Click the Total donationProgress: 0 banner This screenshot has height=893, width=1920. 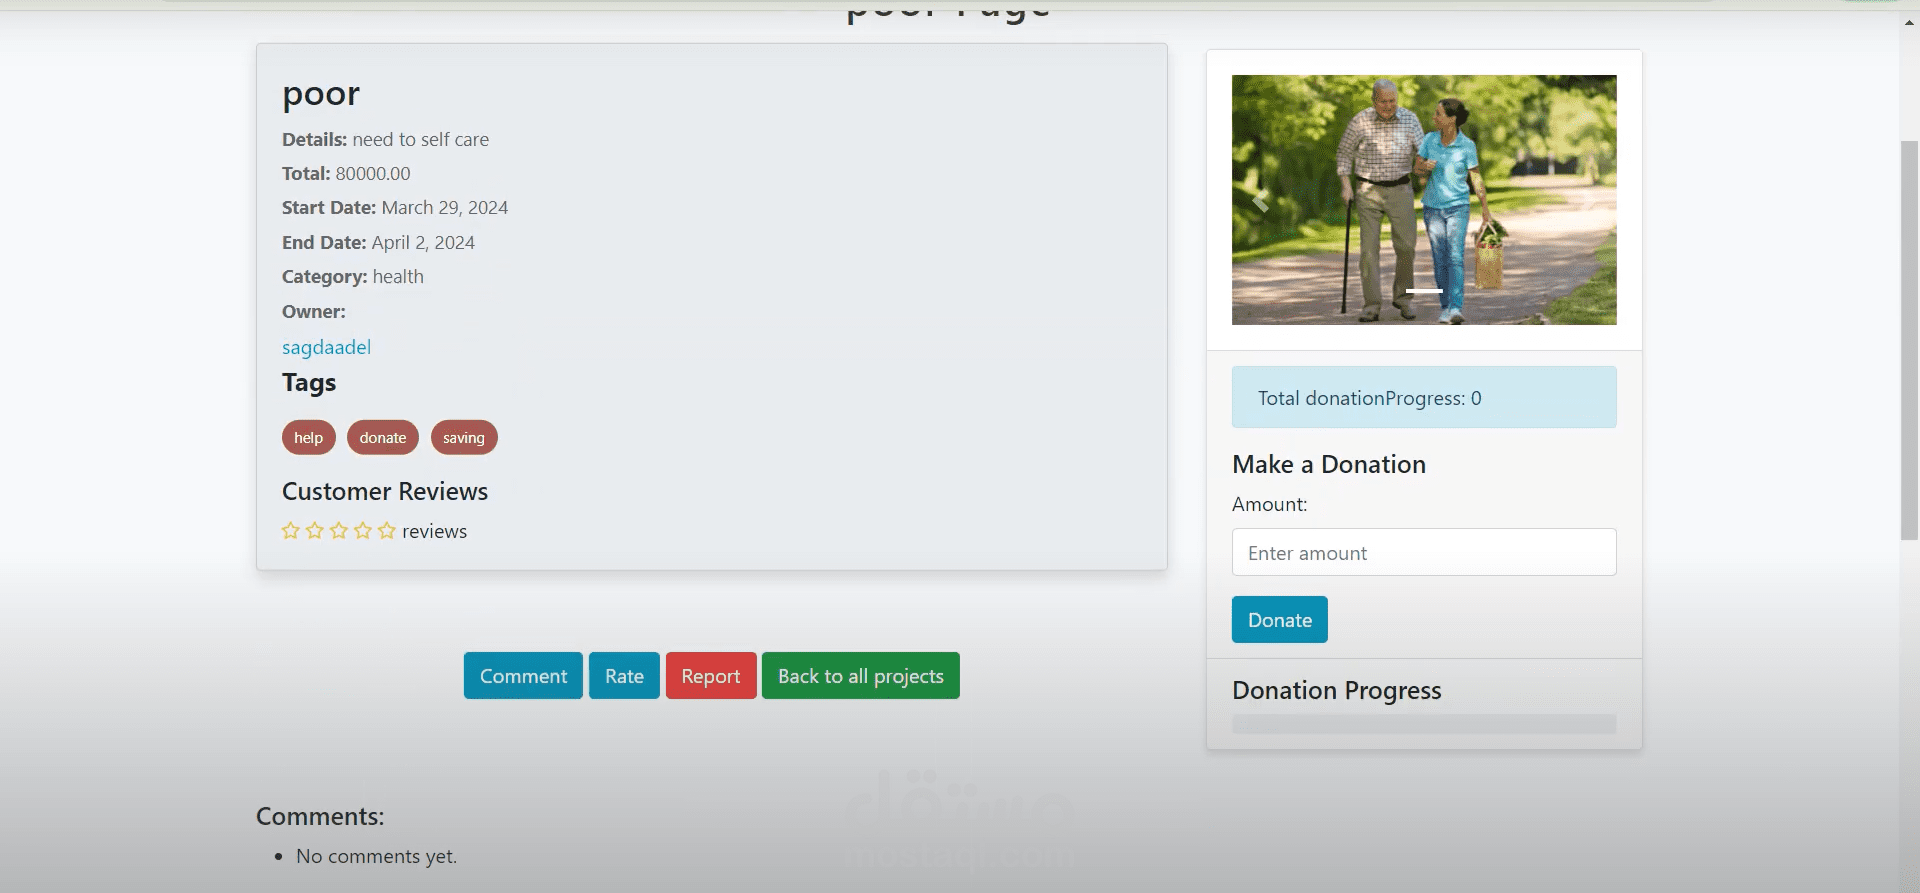pyautogui.click(x=1424, y=397)
